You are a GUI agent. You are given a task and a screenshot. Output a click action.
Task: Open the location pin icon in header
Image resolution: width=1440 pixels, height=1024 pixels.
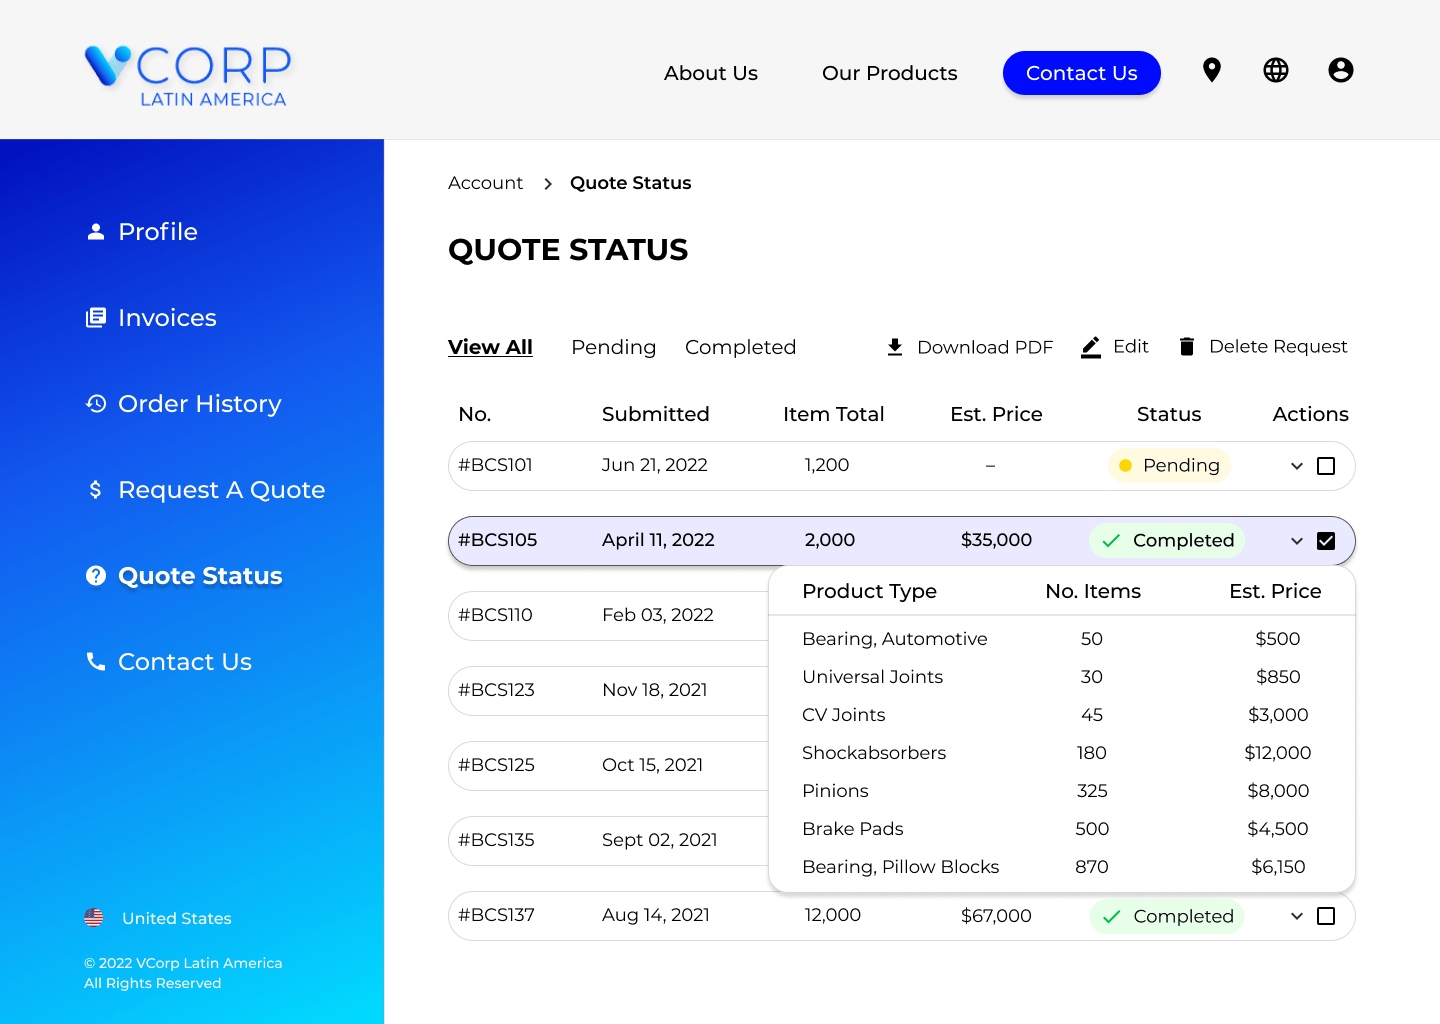(x=1211, y=70)
